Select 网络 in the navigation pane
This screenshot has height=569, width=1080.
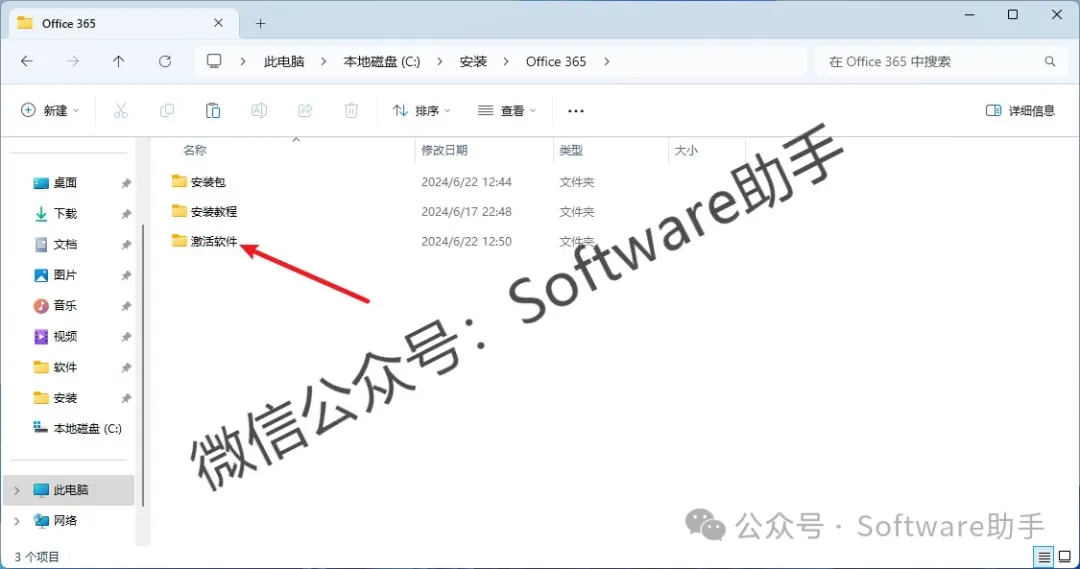click(65, 520)
